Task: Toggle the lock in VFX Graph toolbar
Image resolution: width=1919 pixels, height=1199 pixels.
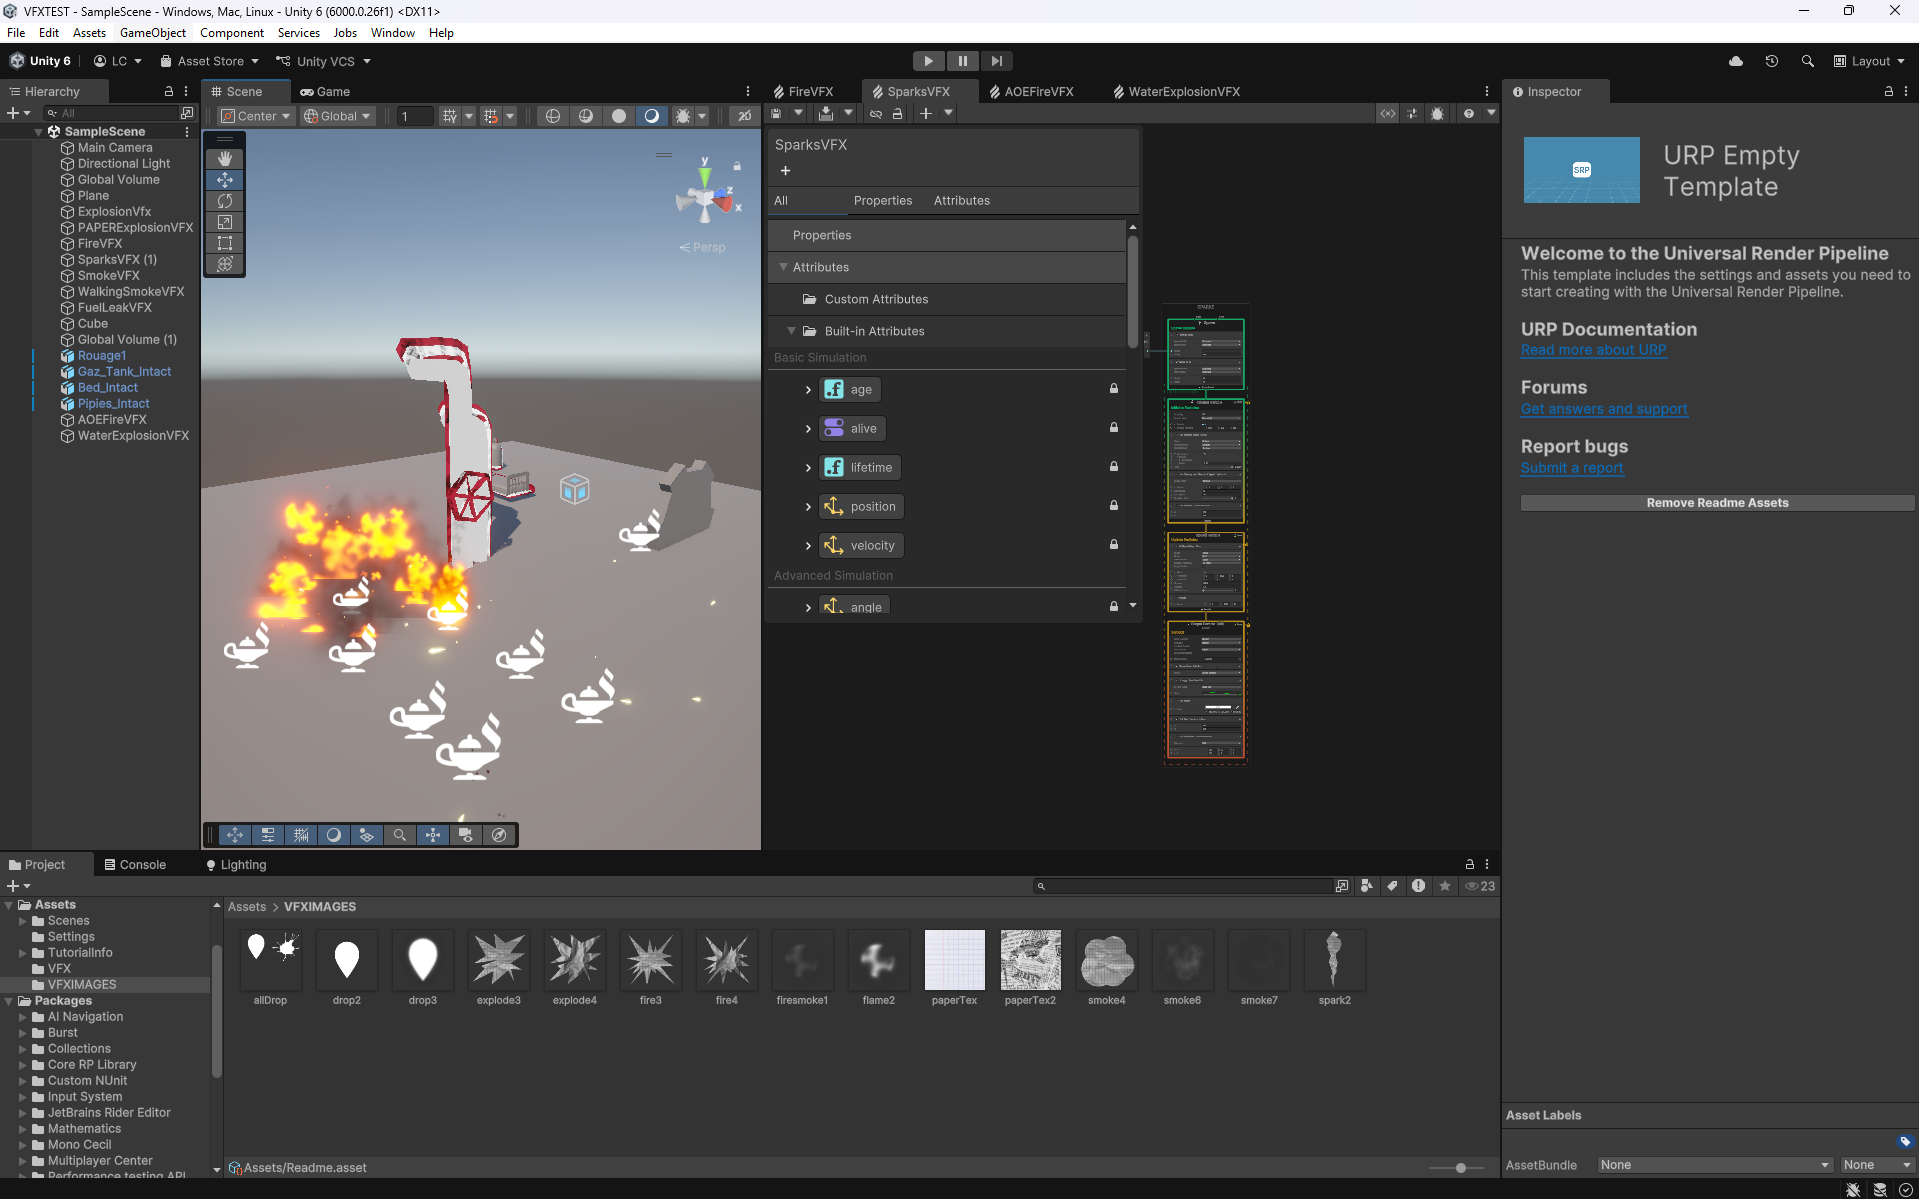Action: [x=897, y=114]
